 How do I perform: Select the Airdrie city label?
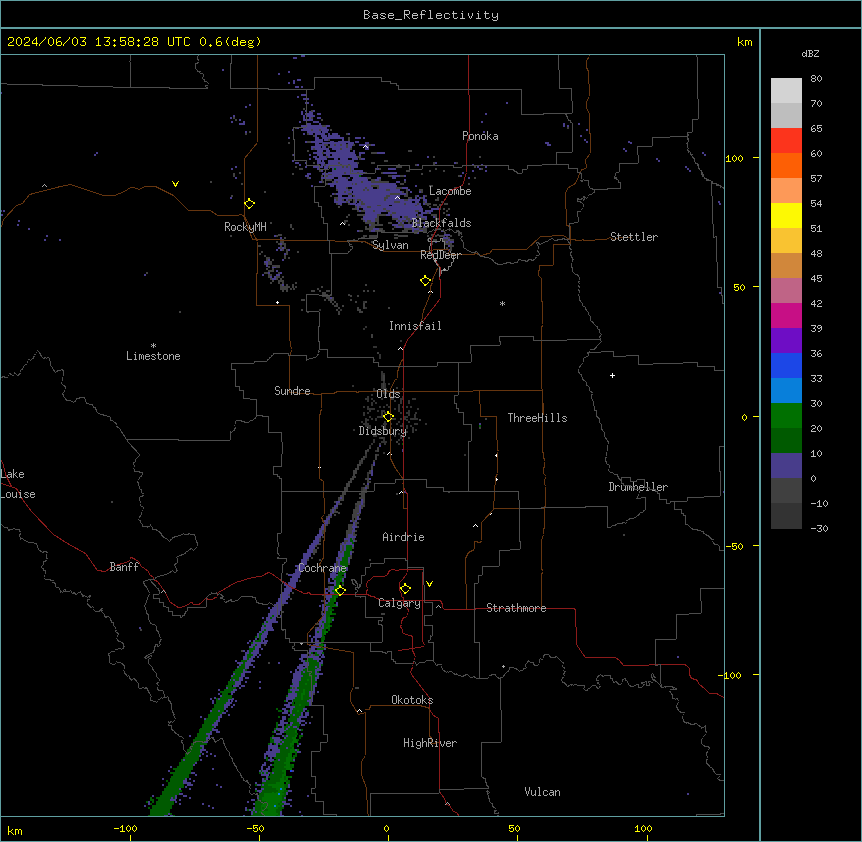point(404,537)
